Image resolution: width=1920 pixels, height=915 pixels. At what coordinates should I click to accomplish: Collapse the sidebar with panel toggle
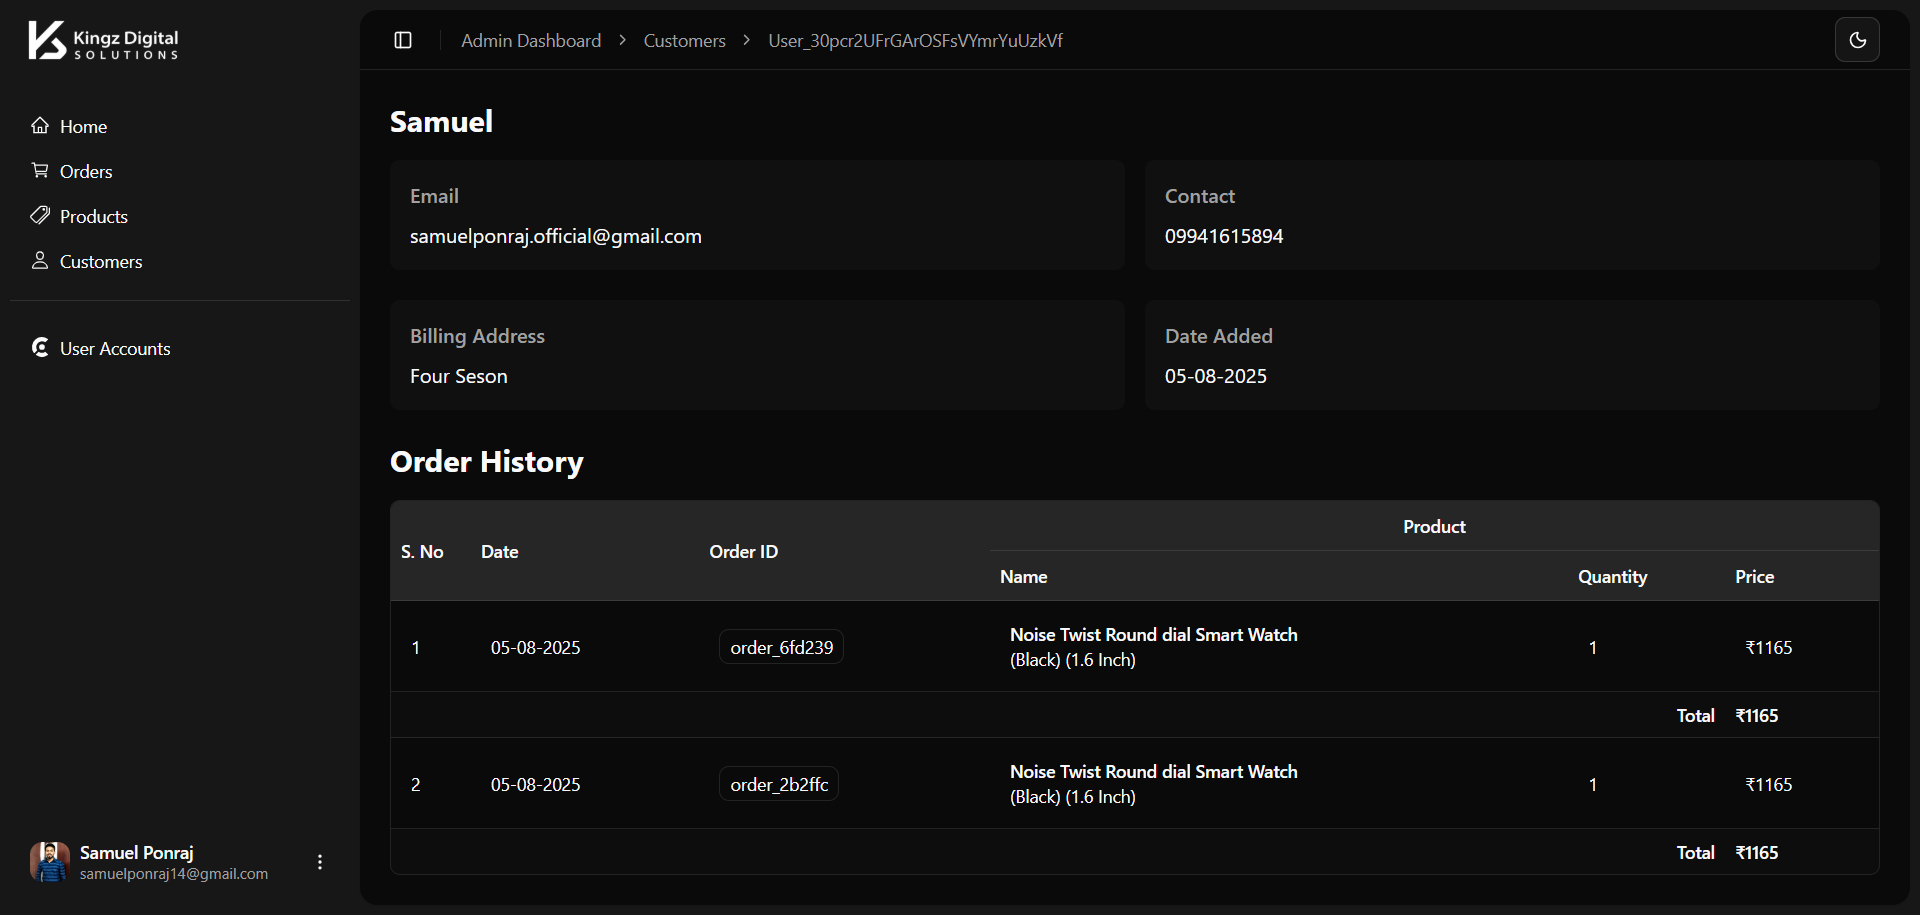pyautogui.click(x=403, y=40)
